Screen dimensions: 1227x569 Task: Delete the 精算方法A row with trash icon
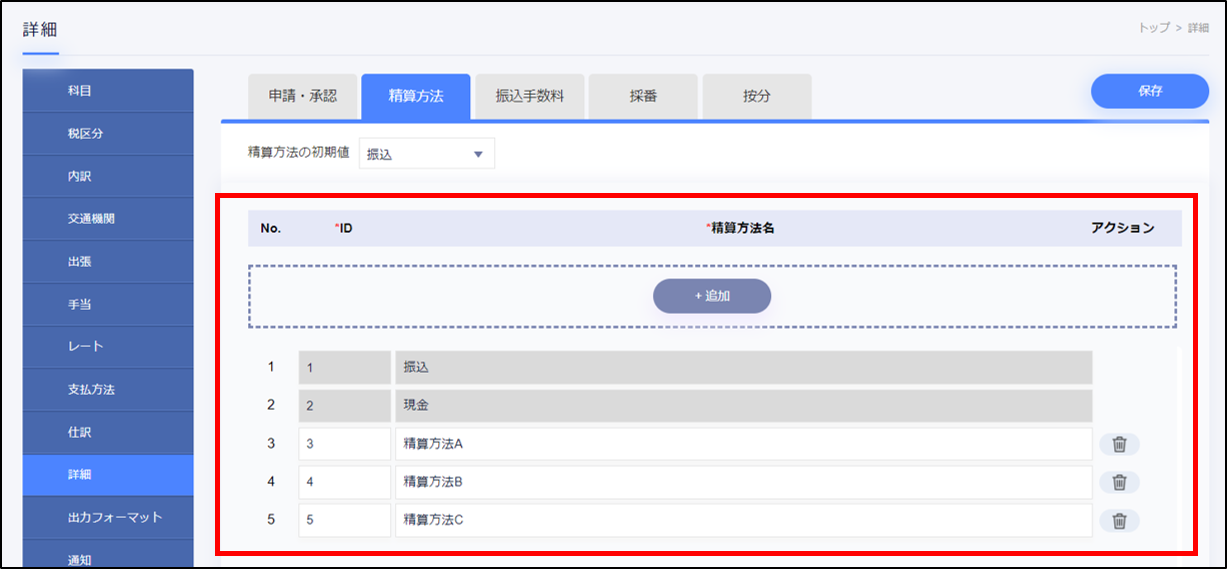[x=1119, y=445]
